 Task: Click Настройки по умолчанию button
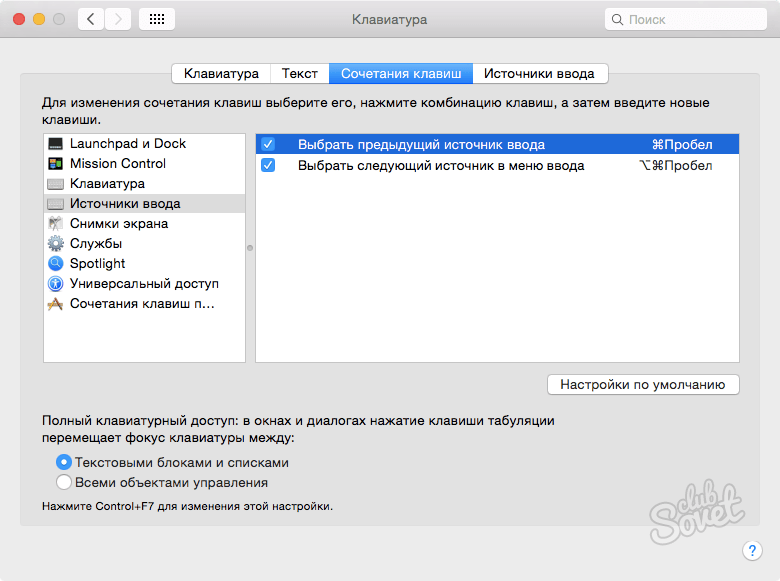coord(643,385)
